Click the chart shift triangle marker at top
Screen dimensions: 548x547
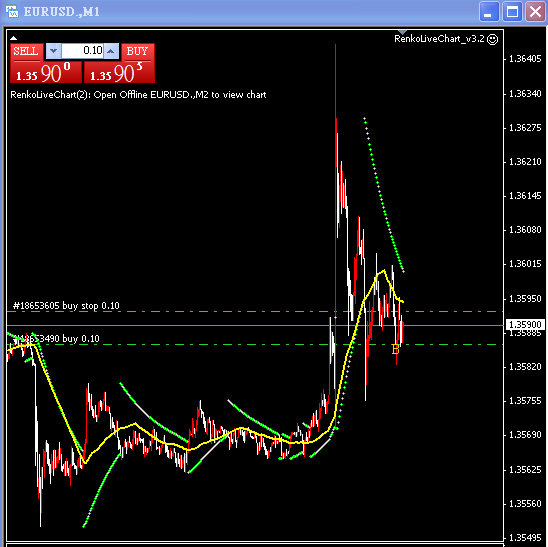tap(402, 32)
